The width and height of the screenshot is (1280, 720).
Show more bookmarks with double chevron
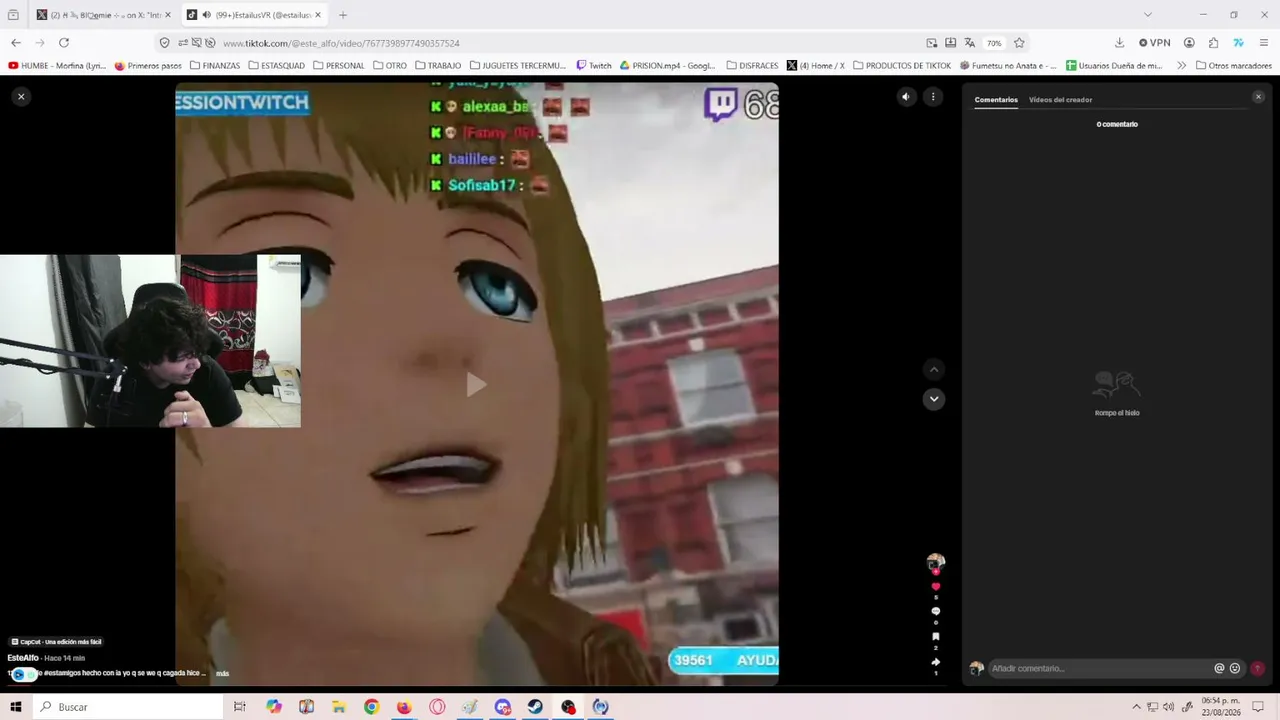click(1182, 66)
